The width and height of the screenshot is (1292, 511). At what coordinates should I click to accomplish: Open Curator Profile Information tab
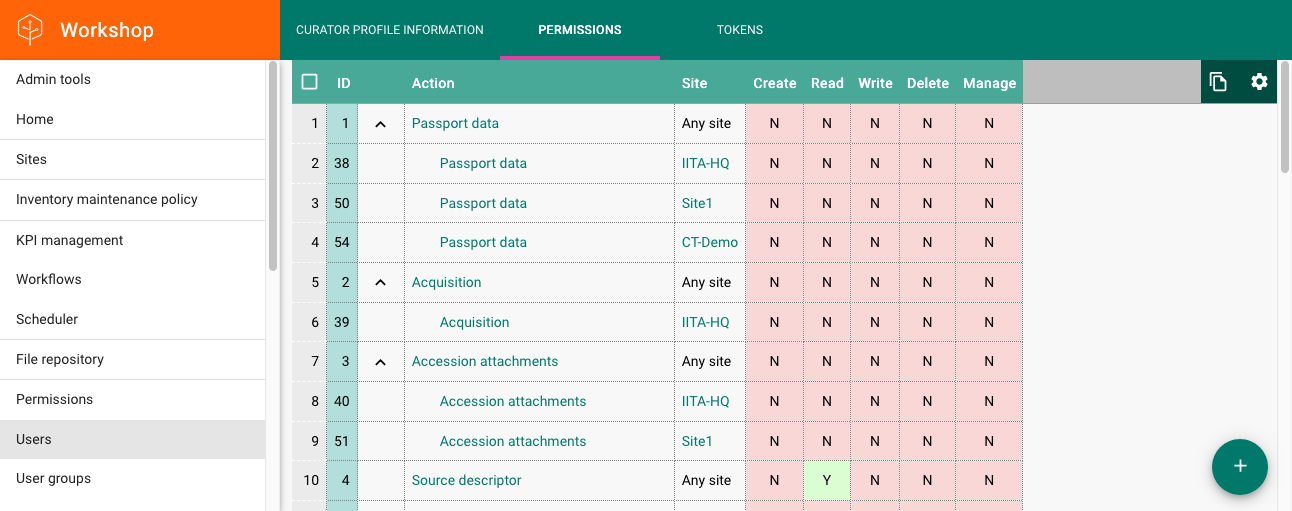[390, 30]
